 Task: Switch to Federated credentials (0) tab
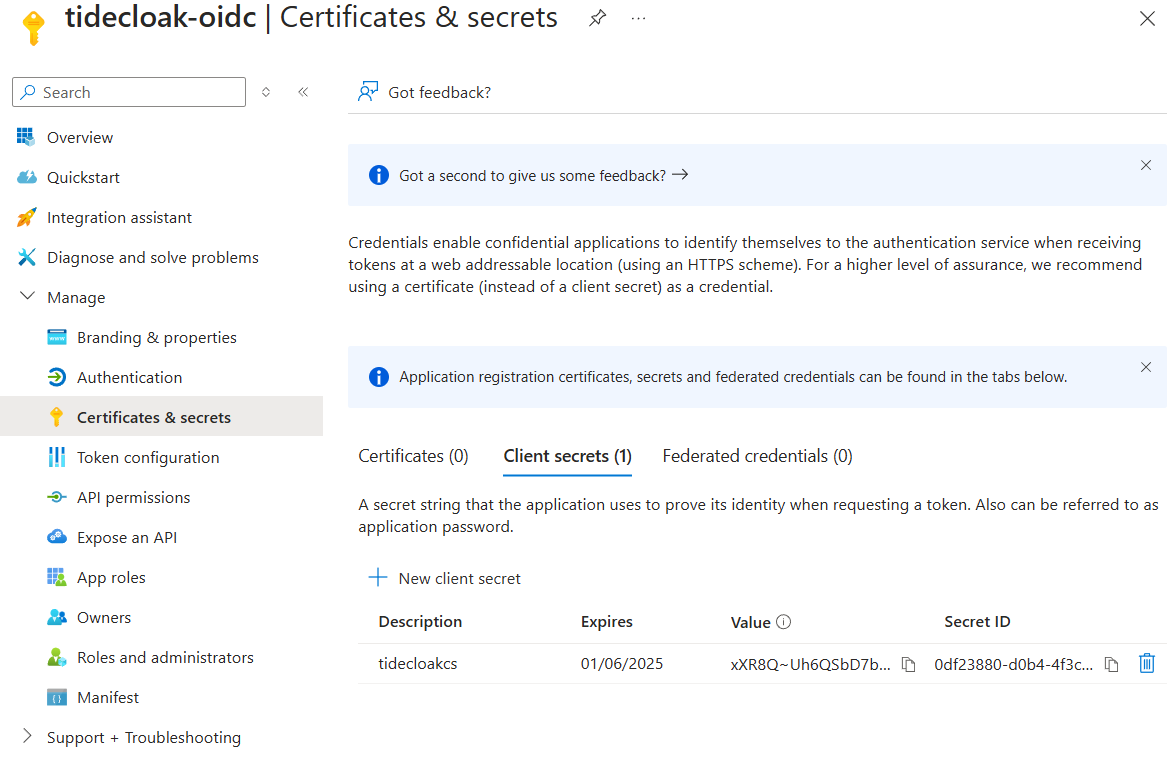point(757,456)
